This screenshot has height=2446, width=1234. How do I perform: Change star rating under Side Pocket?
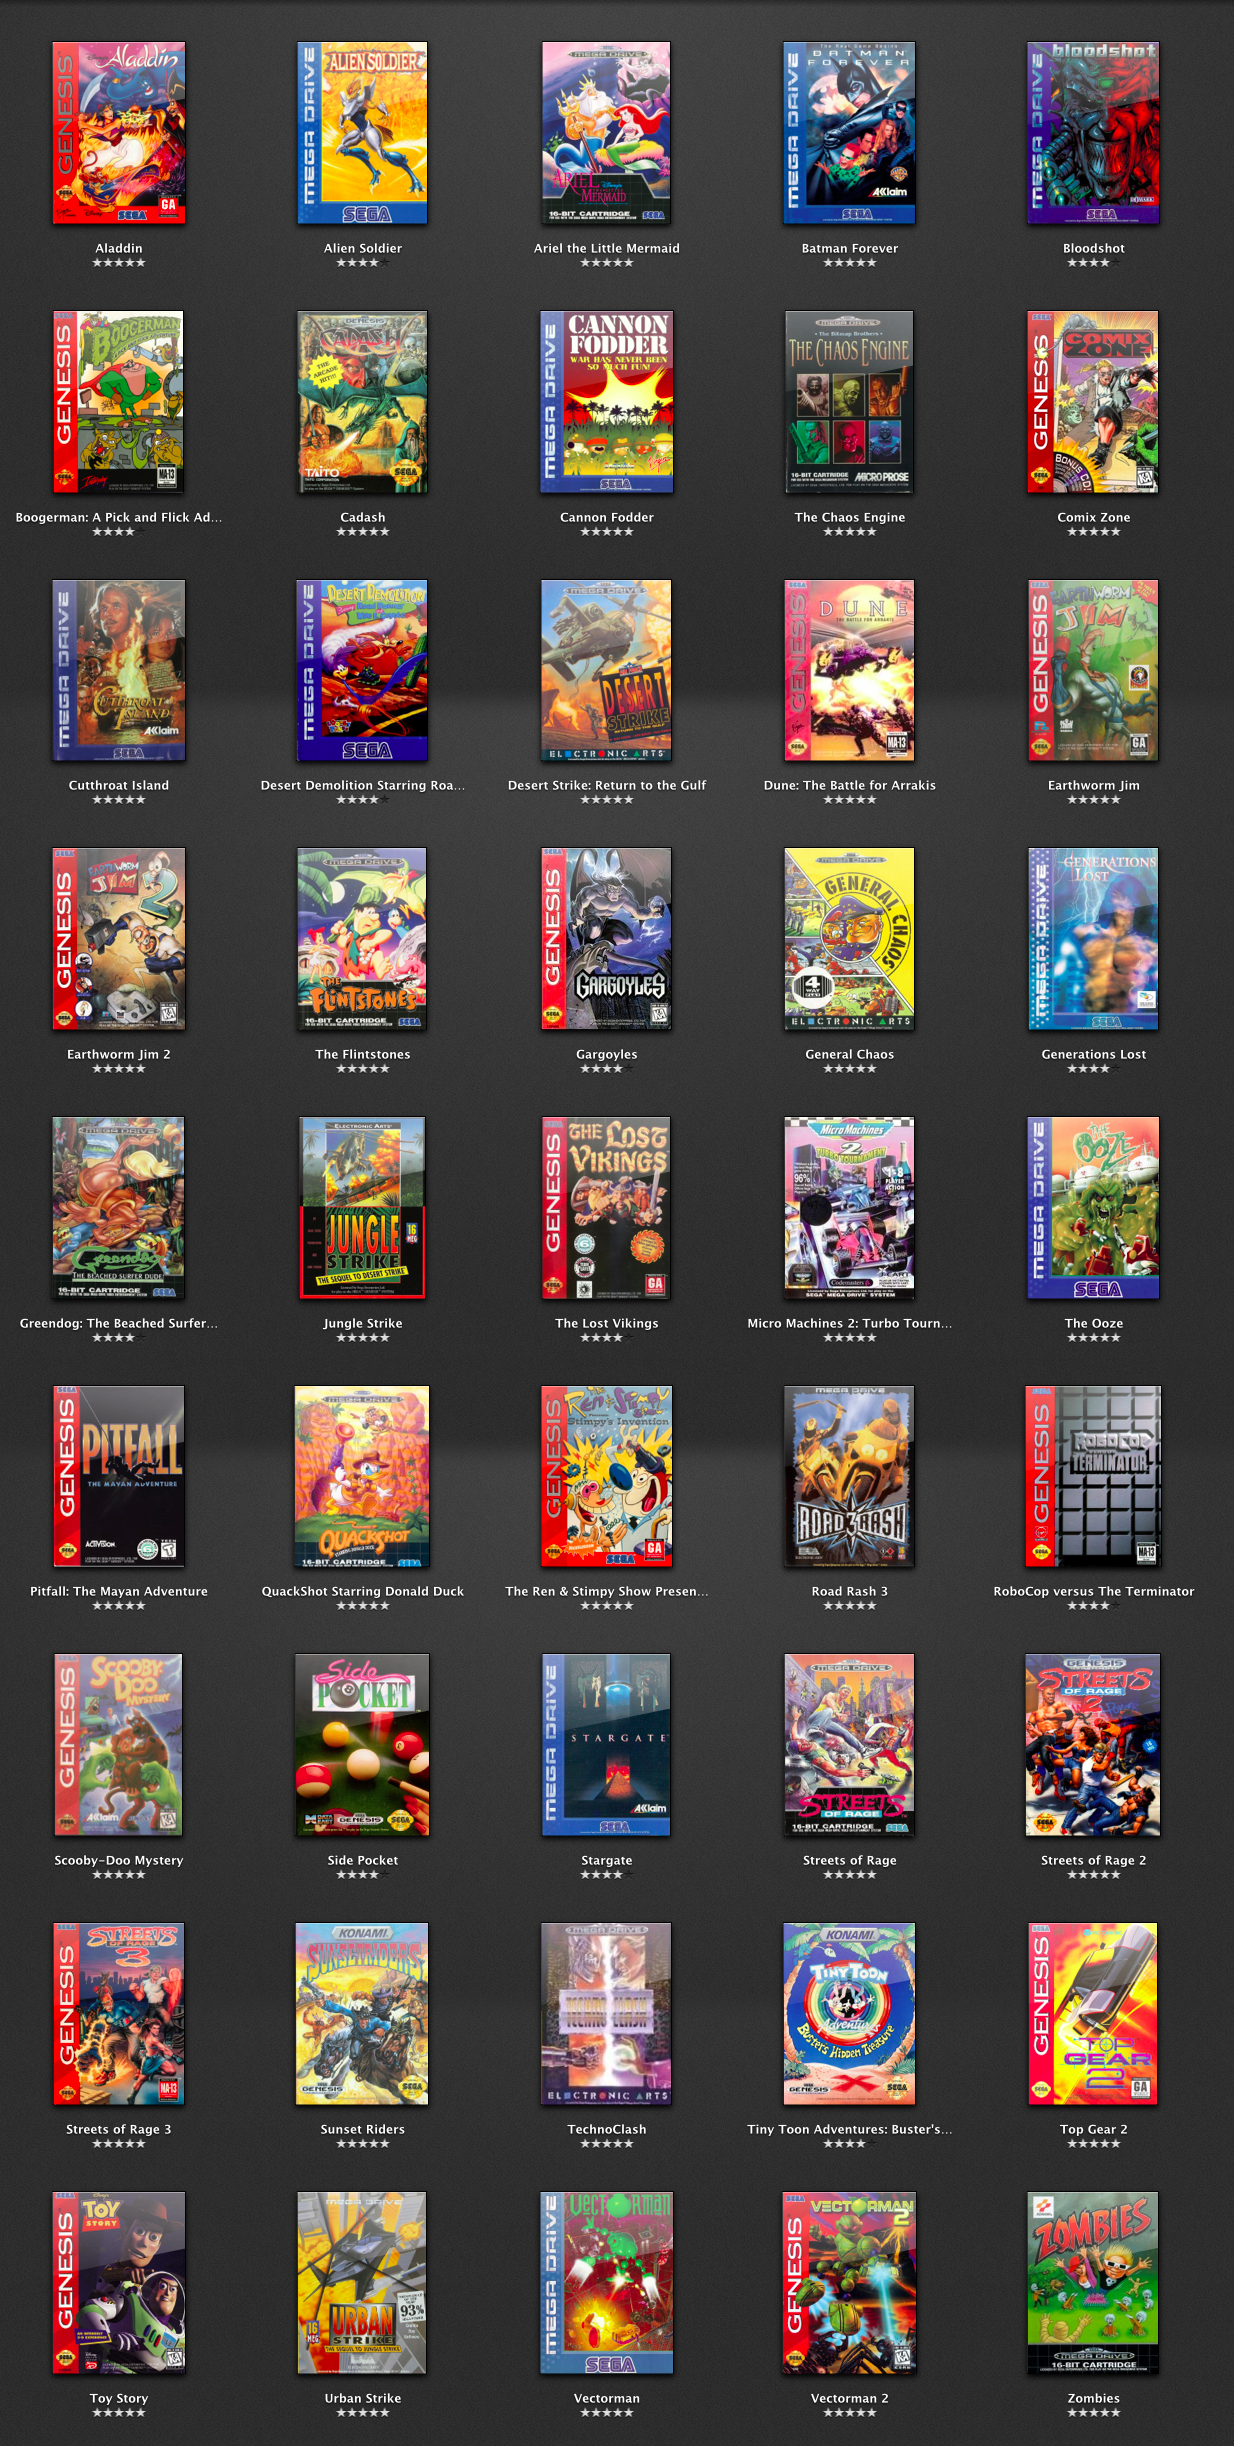point(362,1875)
